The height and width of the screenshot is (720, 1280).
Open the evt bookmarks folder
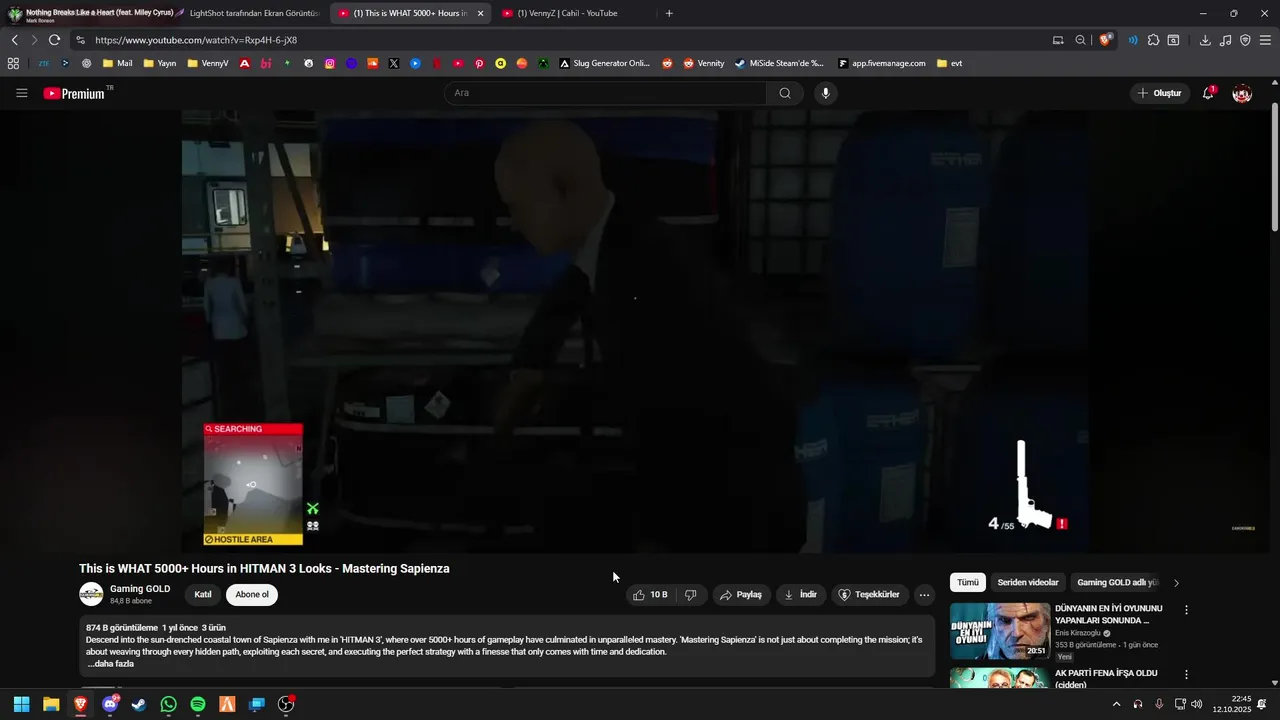pos(950,63)
